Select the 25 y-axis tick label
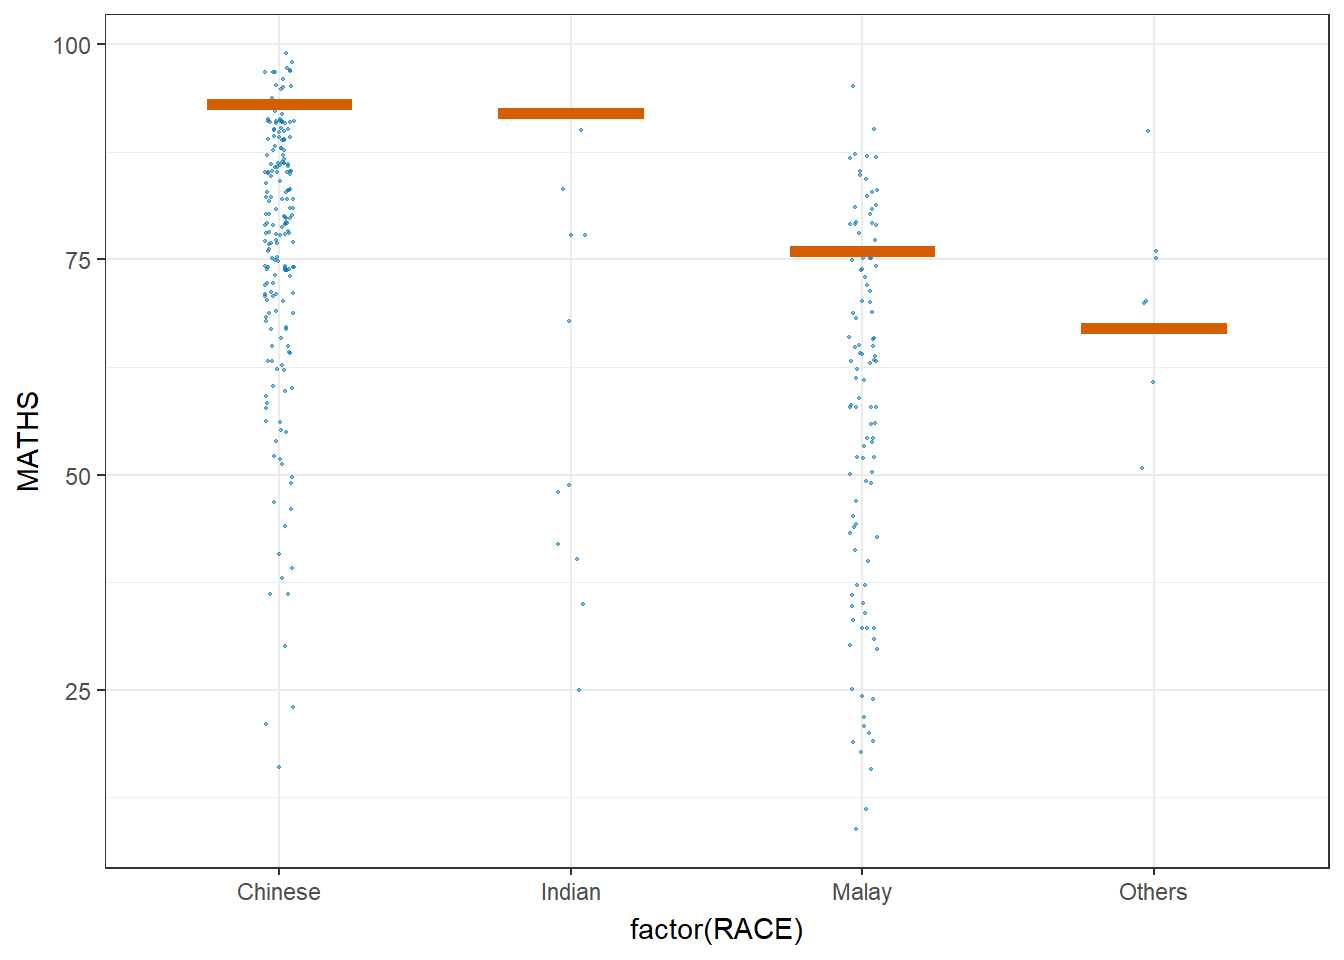1344x960 pixels. [78, 691]
